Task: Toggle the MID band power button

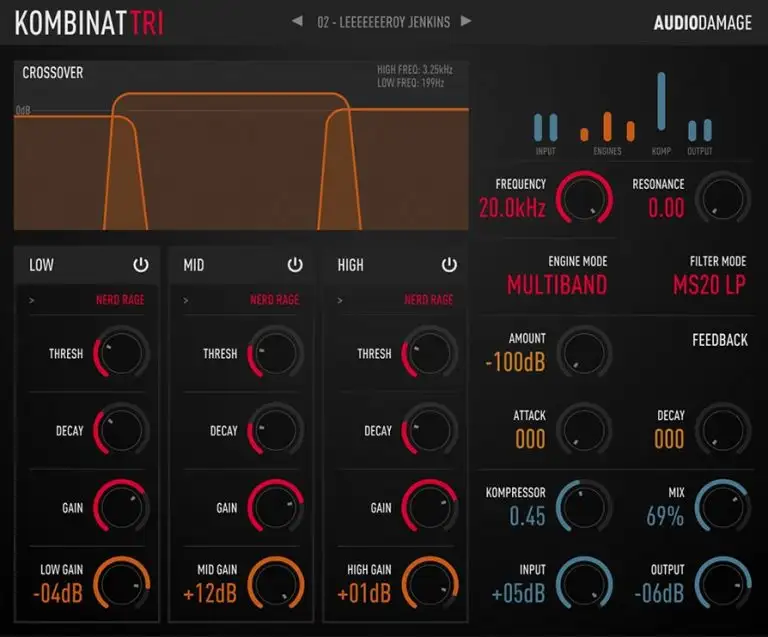Action: tap(295, 265)
